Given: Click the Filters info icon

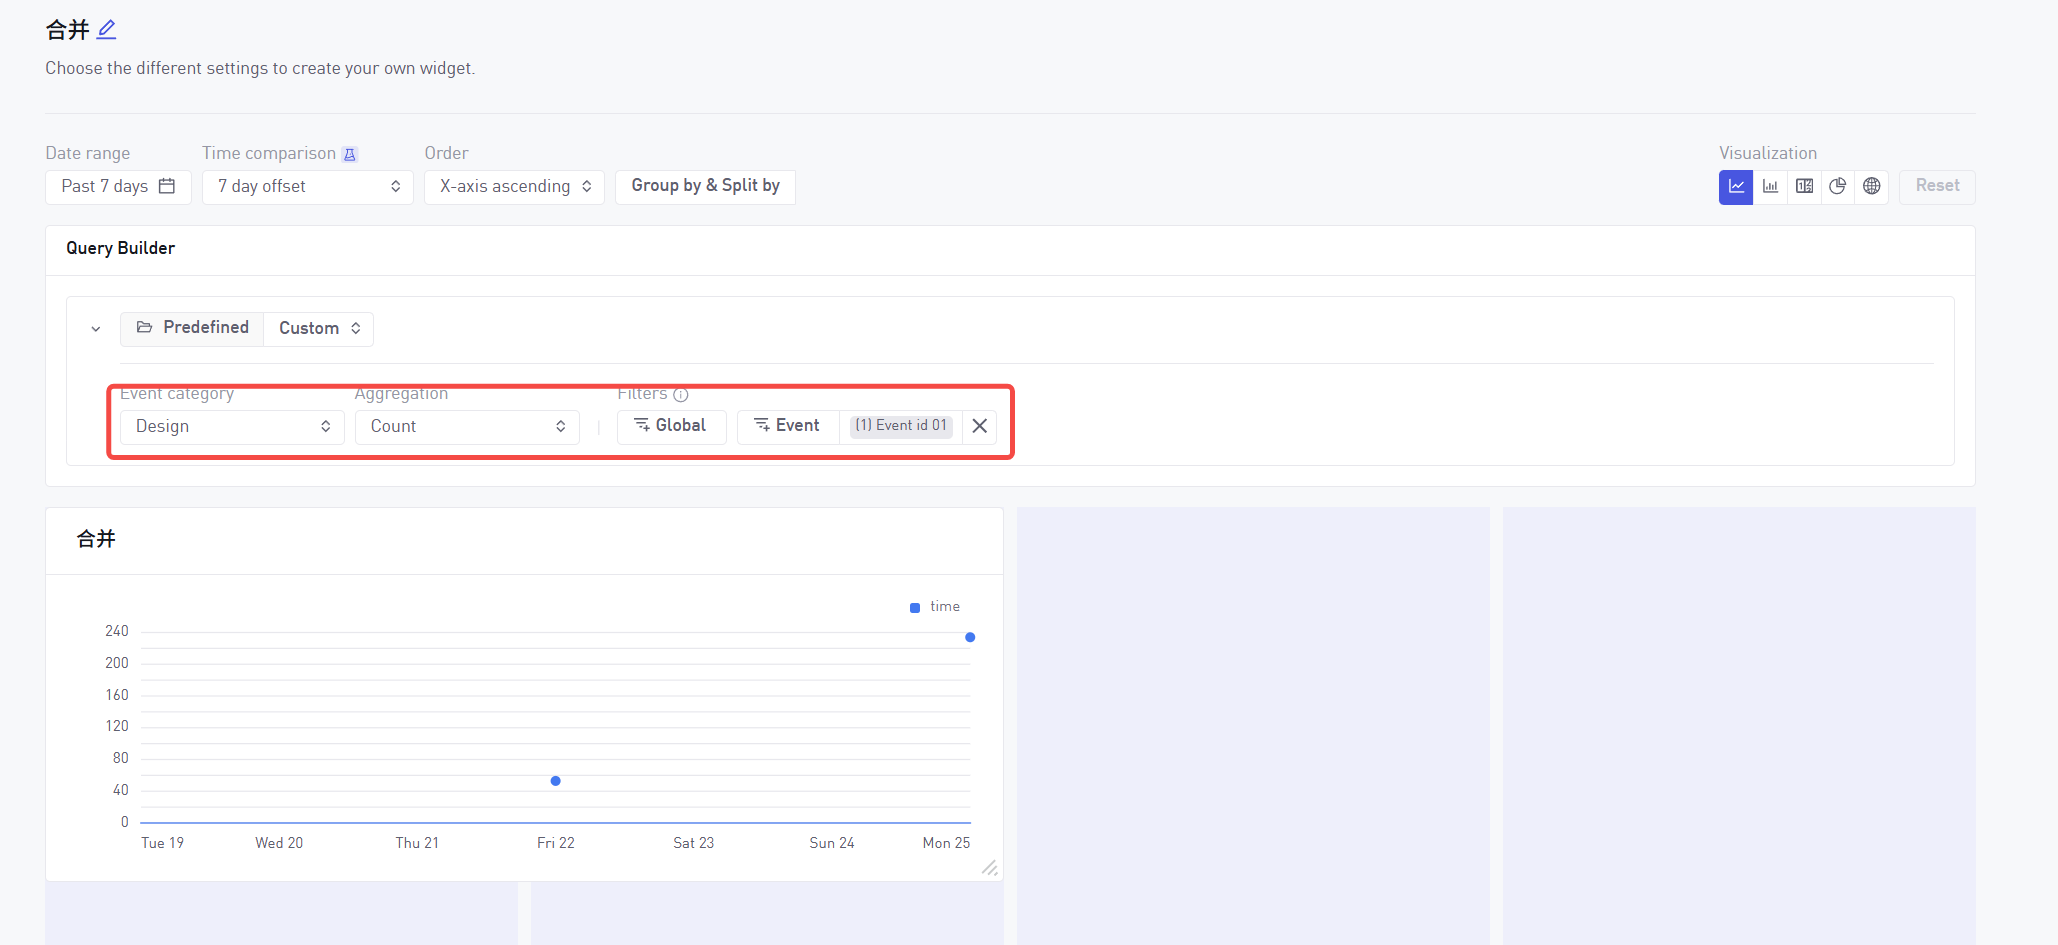Looking at the screenshot, I should [x=681, y=394].
